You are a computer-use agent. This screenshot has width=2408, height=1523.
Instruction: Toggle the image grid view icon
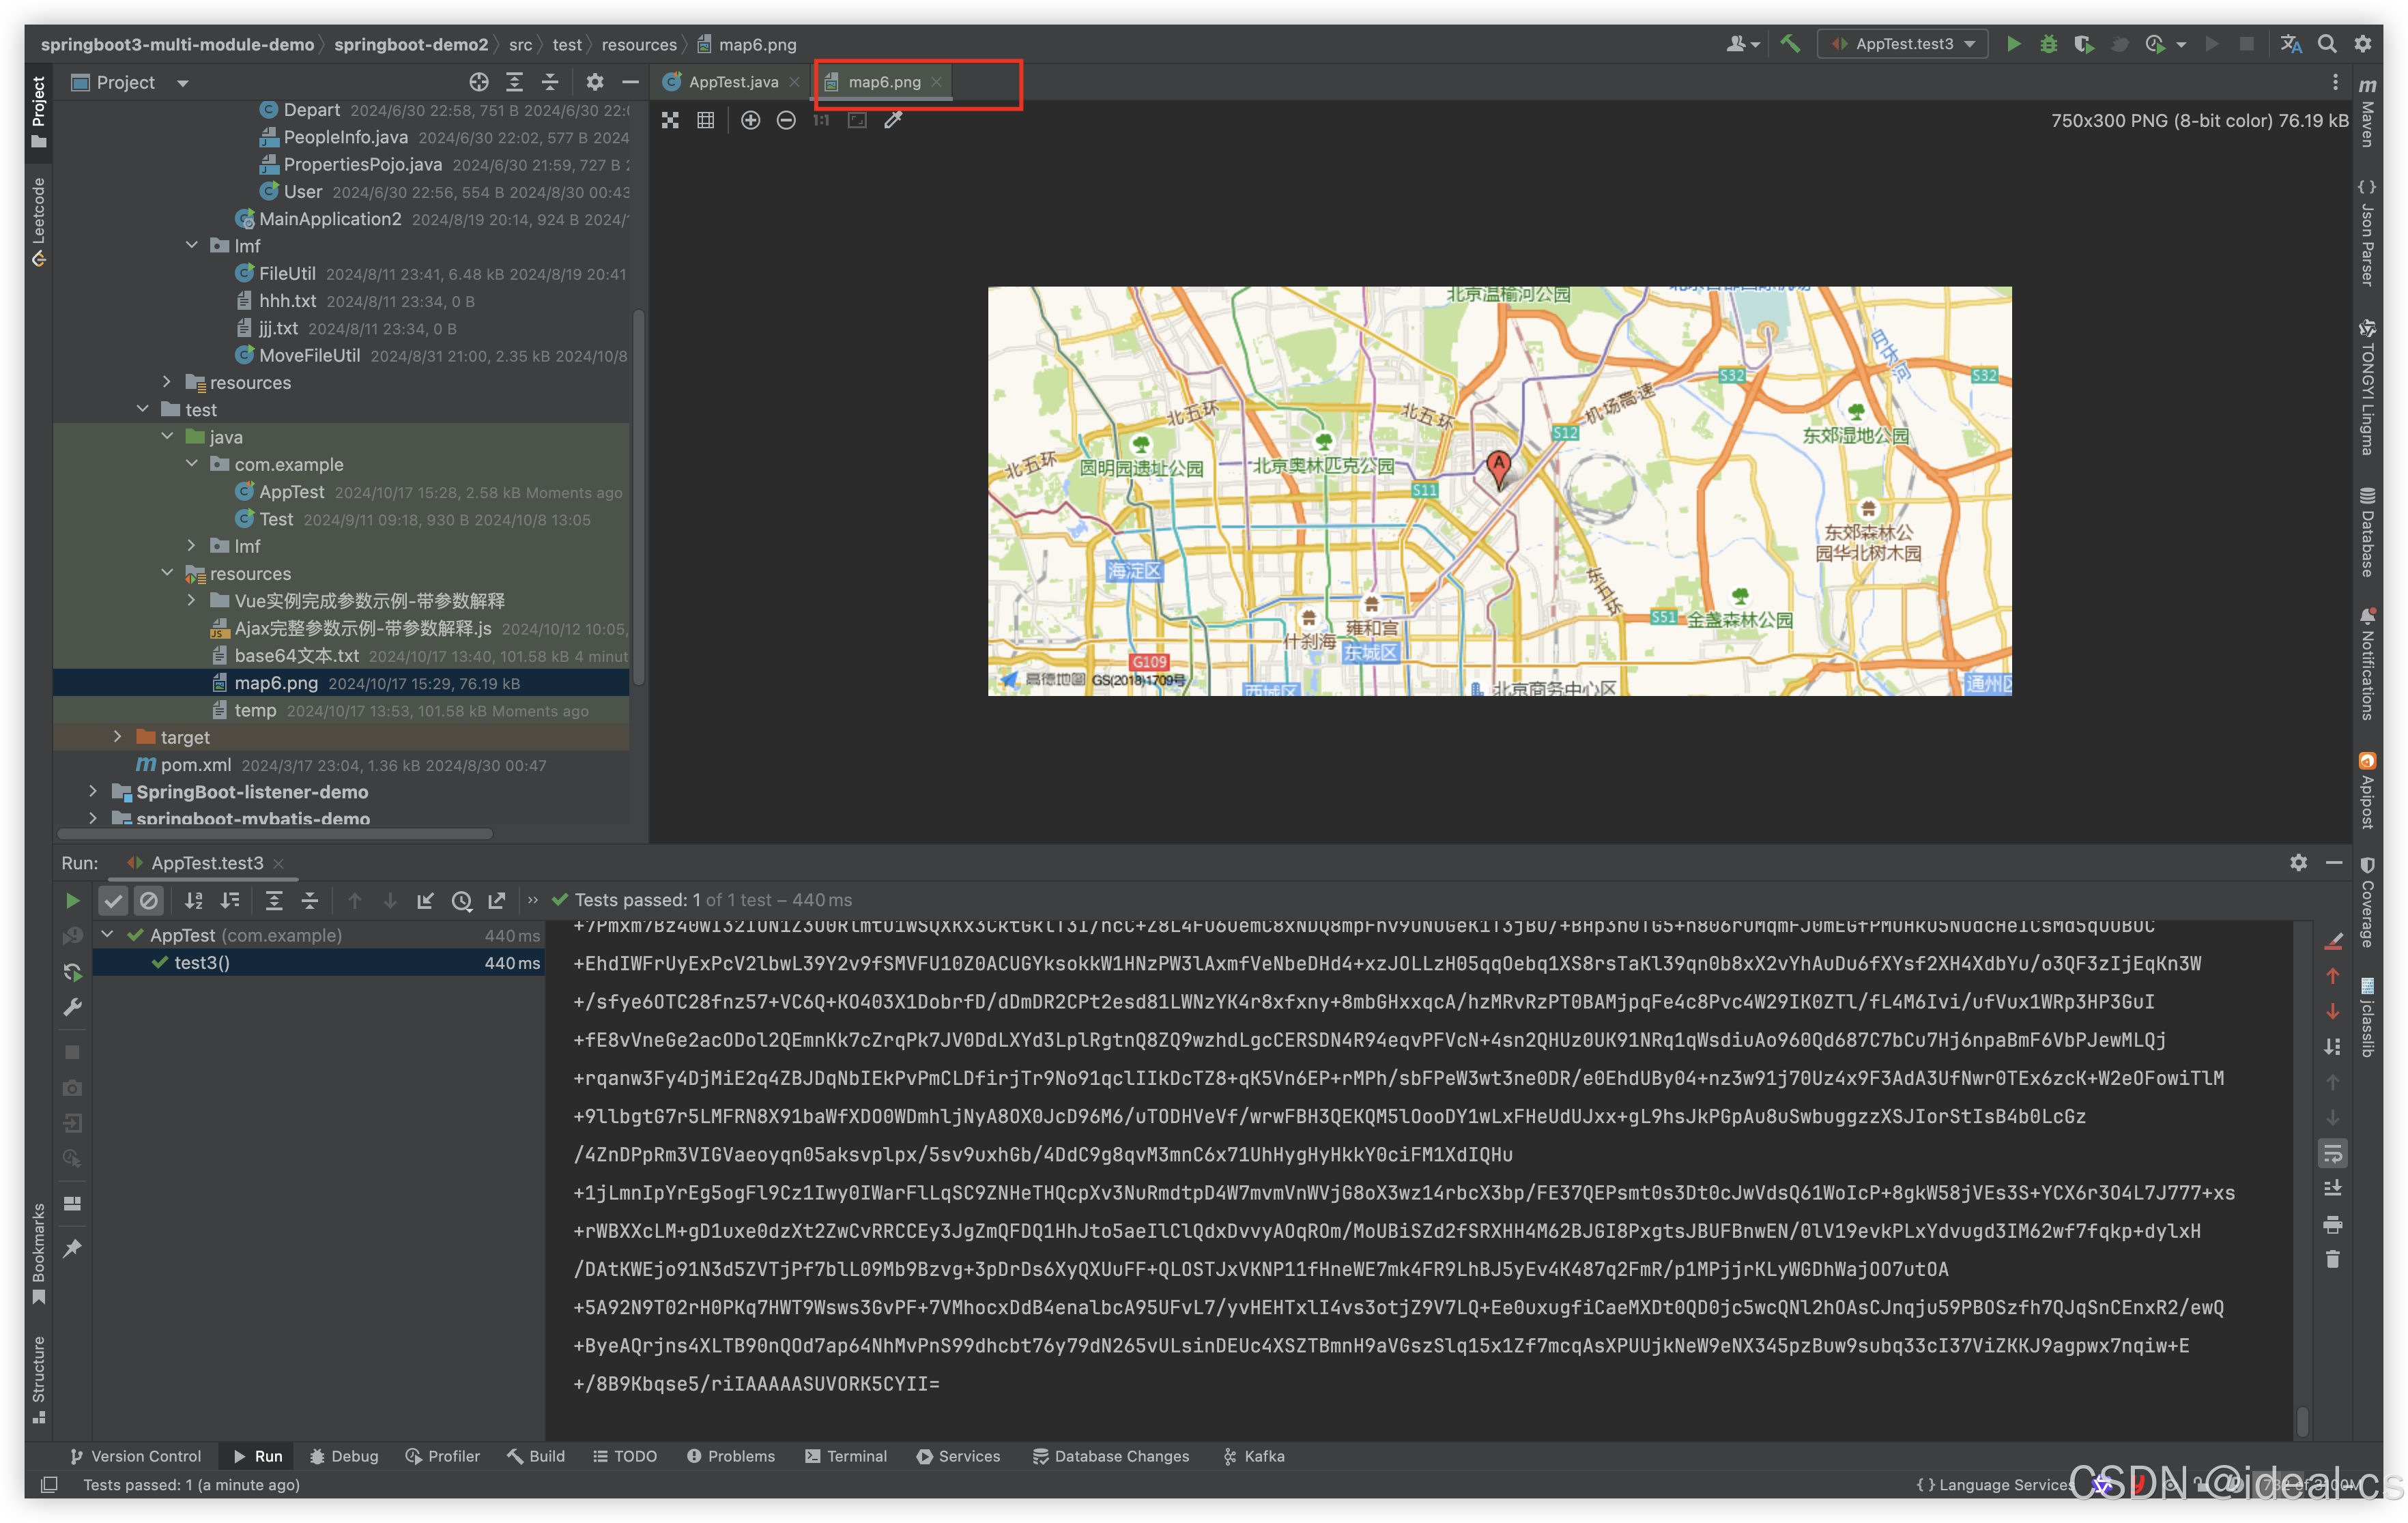coord(706,121)
